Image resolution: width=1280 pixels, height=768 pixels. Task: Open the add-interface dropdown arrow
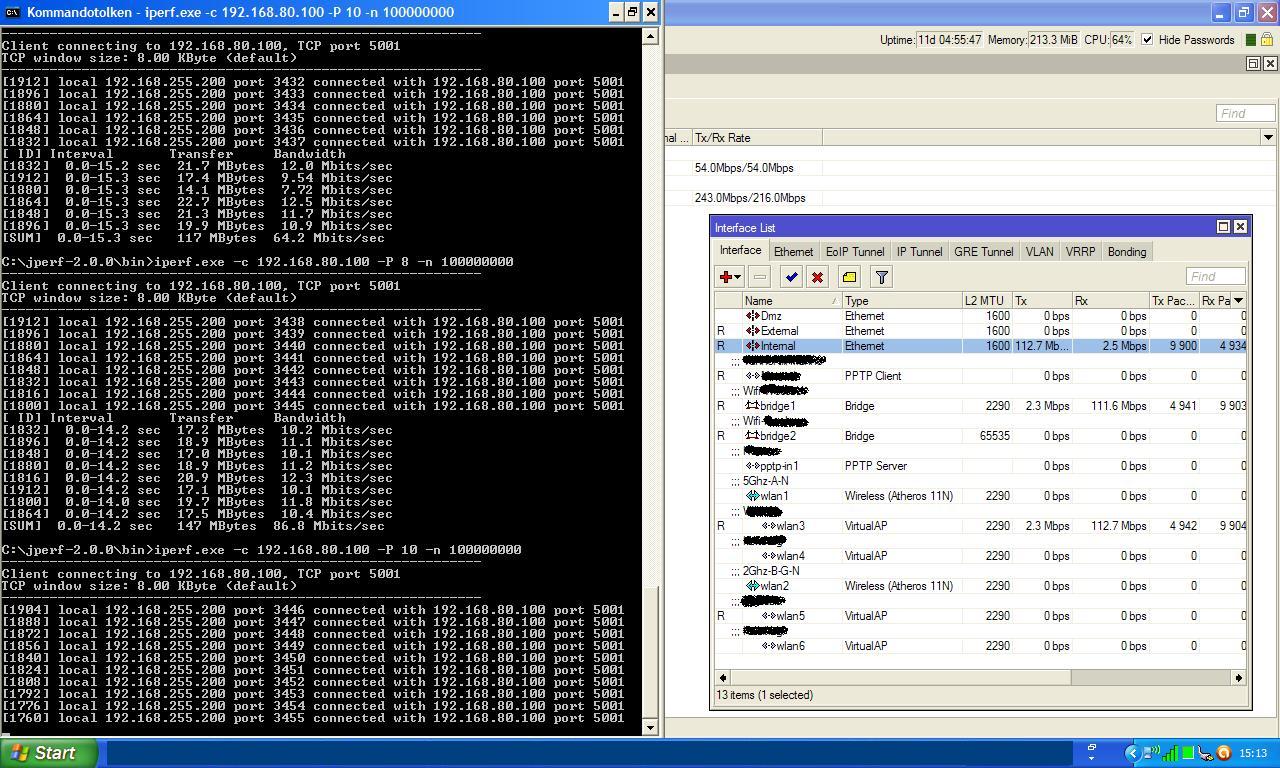tap(737, 277)
